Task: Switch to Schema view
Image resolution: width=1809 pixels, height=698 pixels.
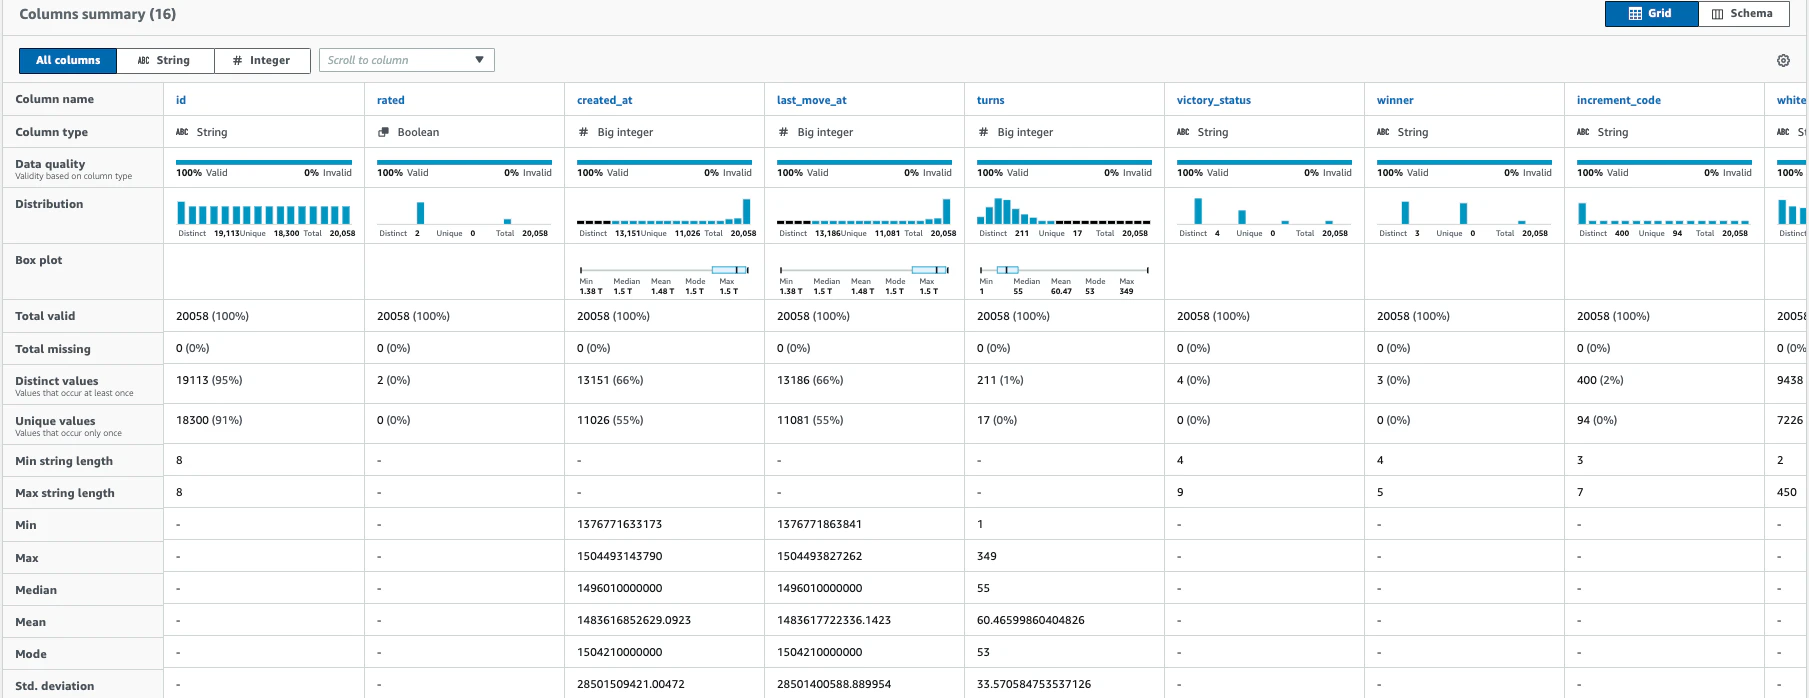Action: tap(1743, 14)
